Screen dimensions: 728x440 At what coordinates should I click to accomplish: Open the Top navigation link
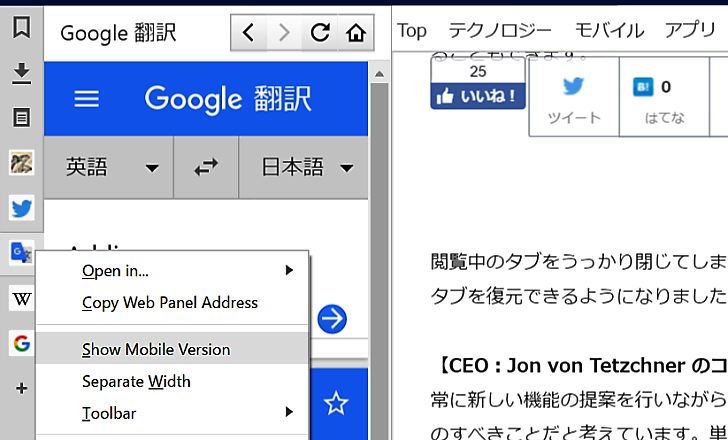tap(411, 31)
